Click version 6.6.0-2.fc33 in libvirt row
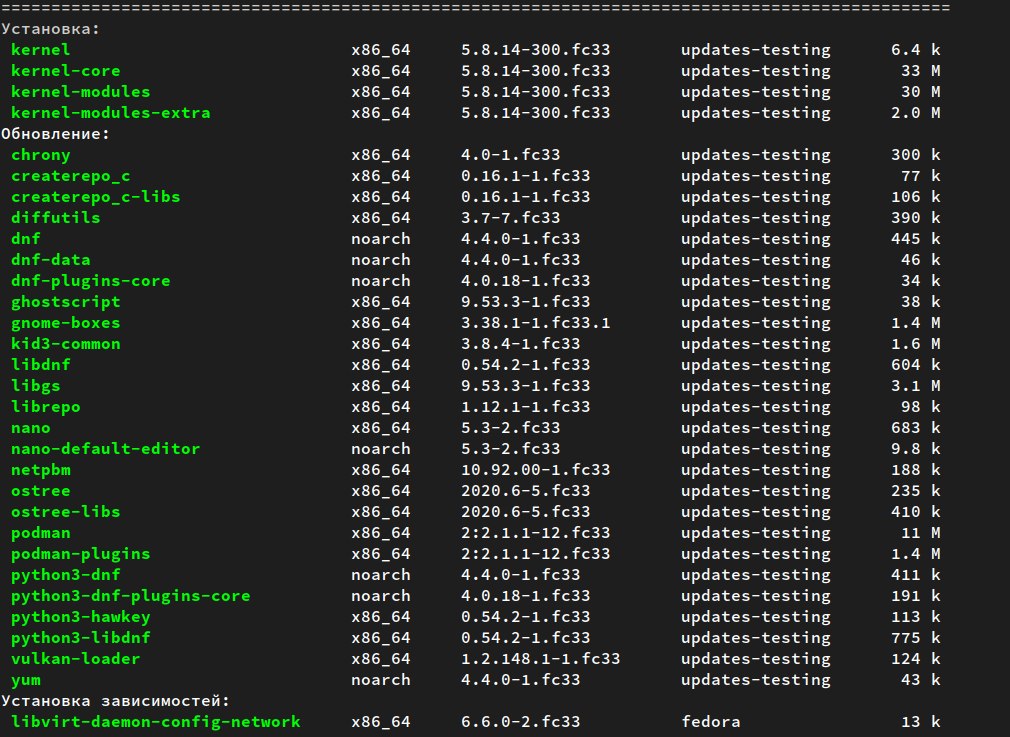This screenshot has width=1010, height=737. click(x=520, y=722)
